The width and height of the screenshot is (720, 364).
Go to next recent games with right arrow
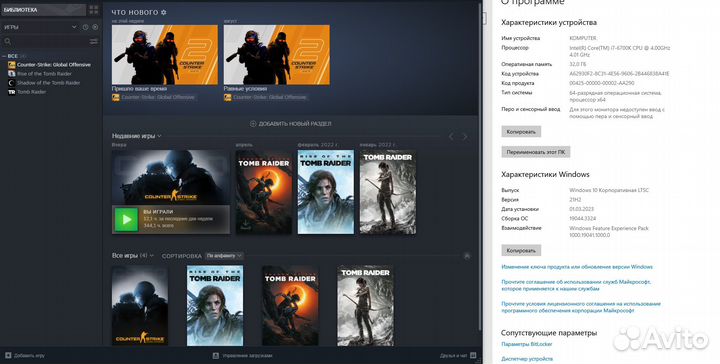coord(465,136)
